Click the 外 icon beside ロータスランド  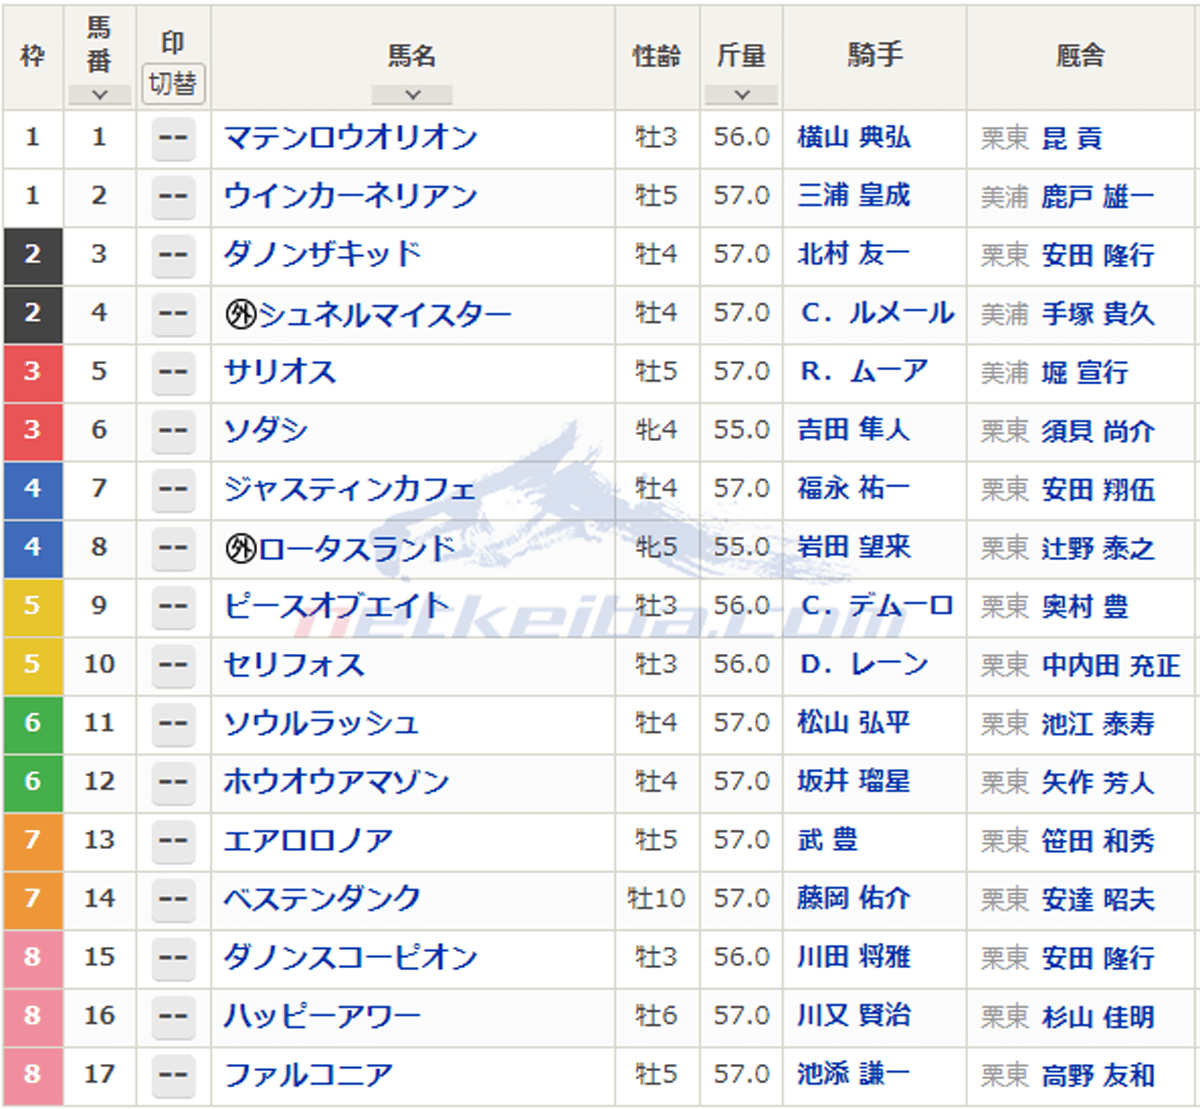(240, 548)
